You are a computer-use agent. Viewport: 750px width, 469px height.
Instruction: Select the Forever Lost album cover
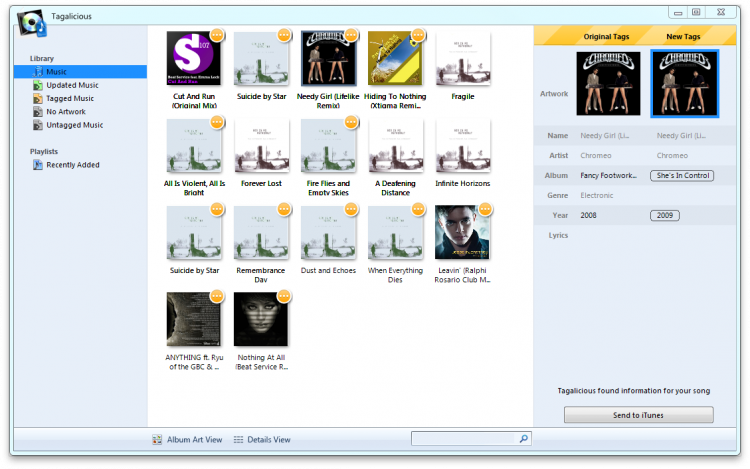point(261,145)
